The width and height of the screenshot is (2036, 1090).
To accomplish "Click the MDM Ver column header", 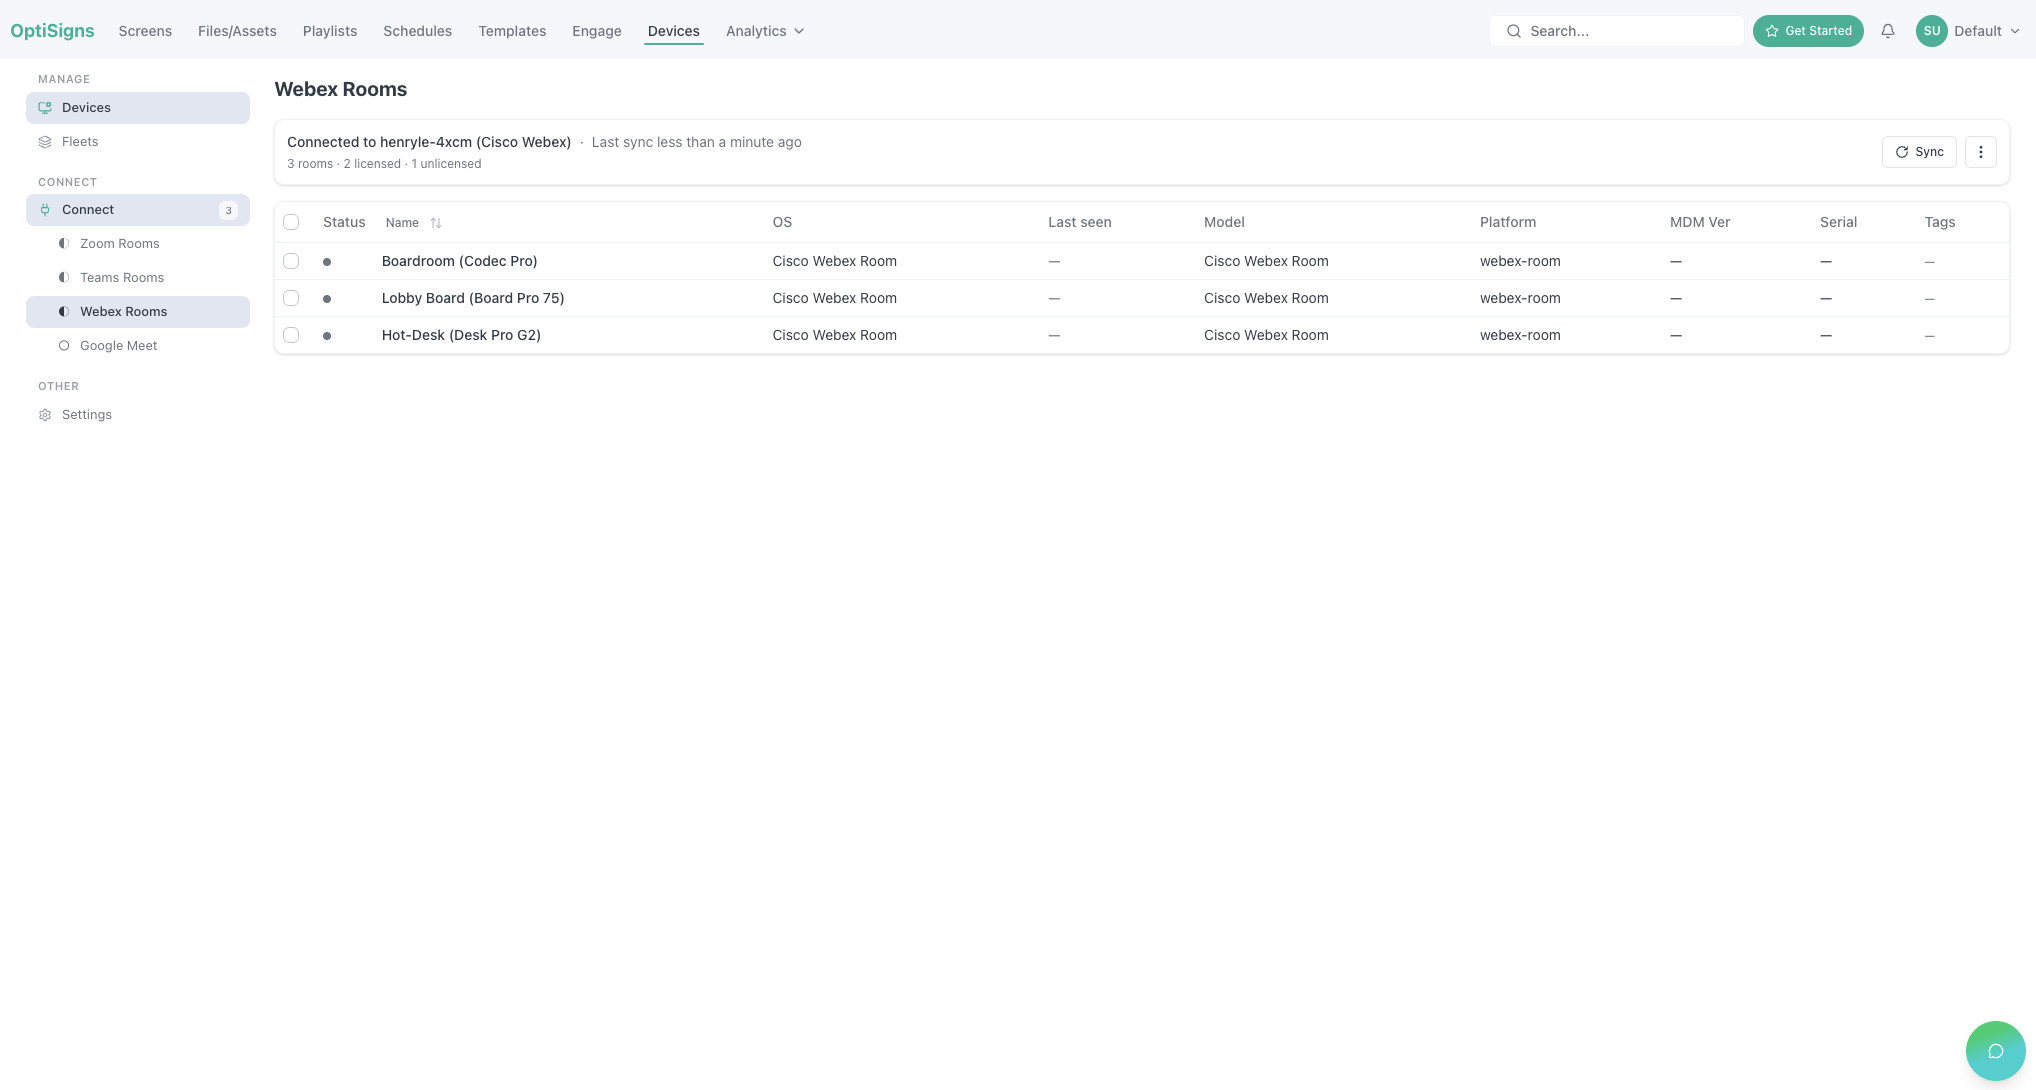I will [x=1700, y=222].
